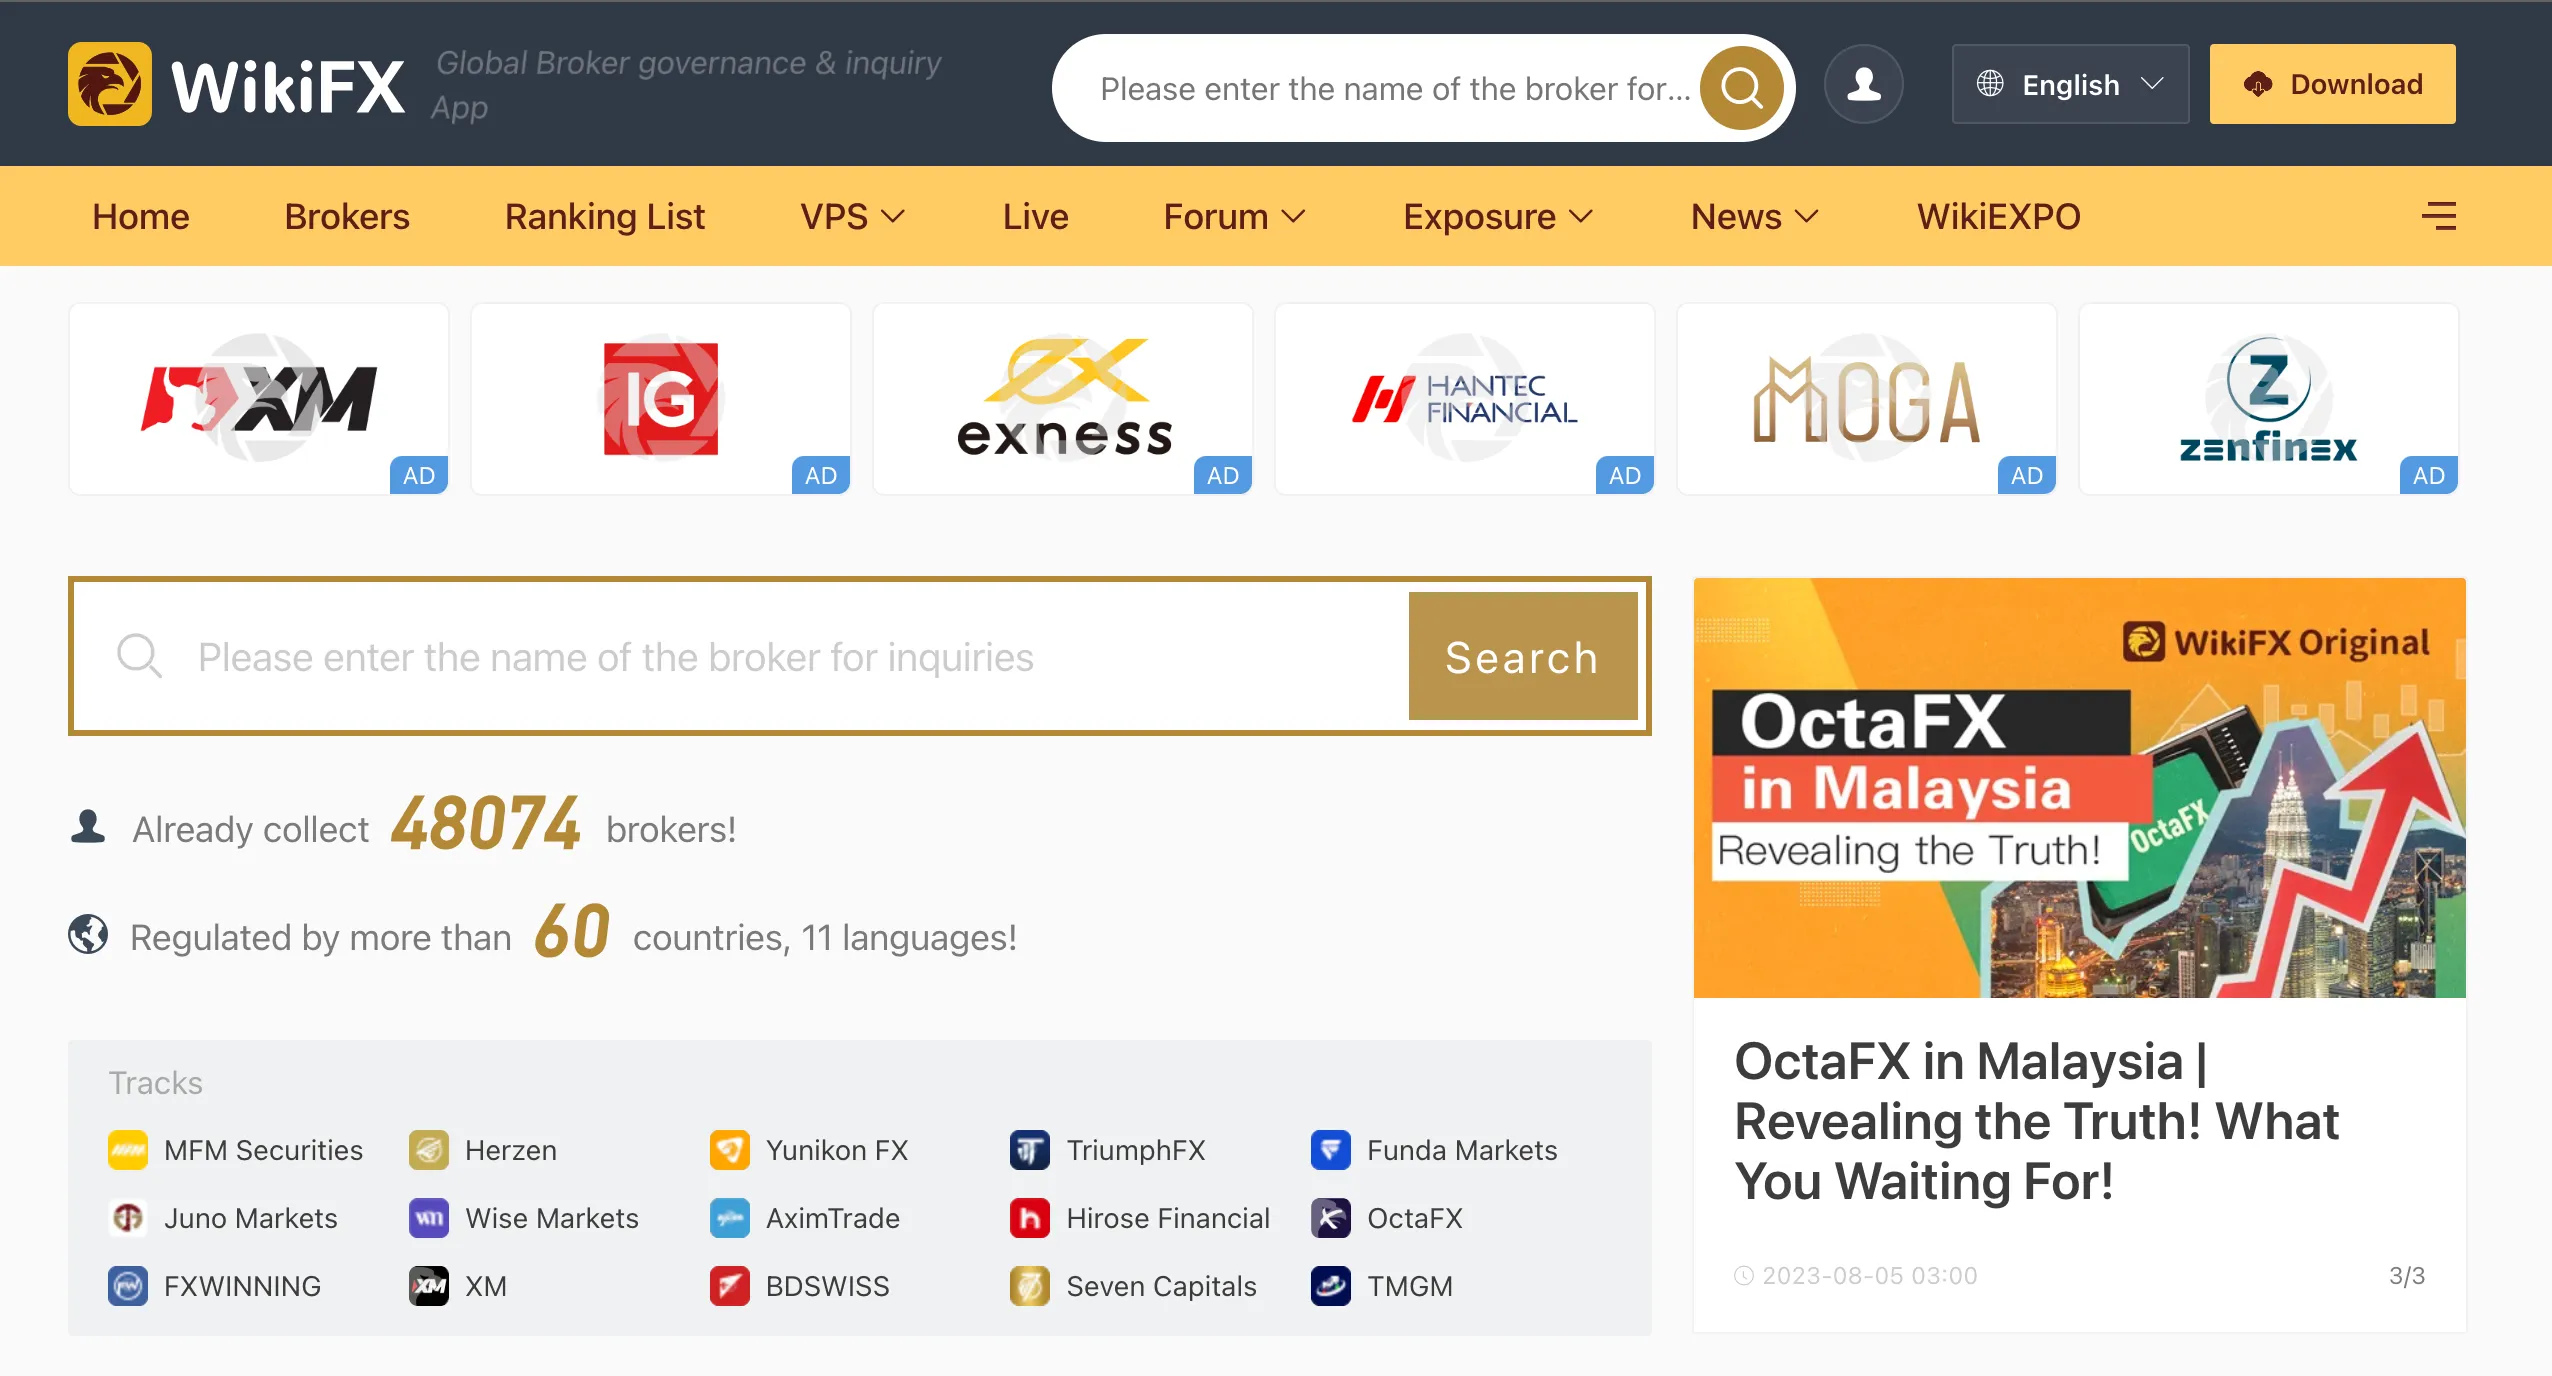The height and width of the screenshot is (1376, 2552).
Task: Click the WikiFX eagle logo icon
Action: [x=110, y=84]
